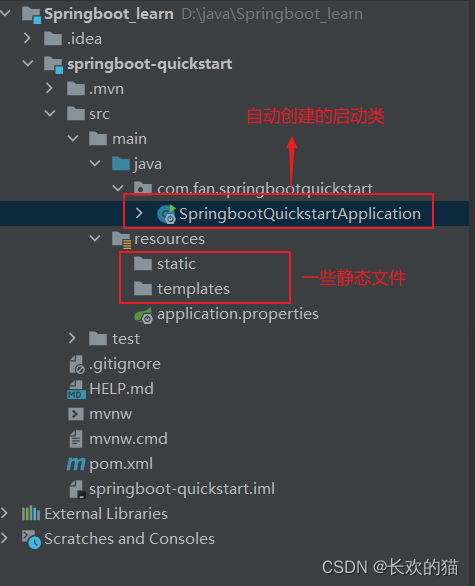
Task: Click the com.fan.springbootquickstart package icon
Action: (143, 188)
